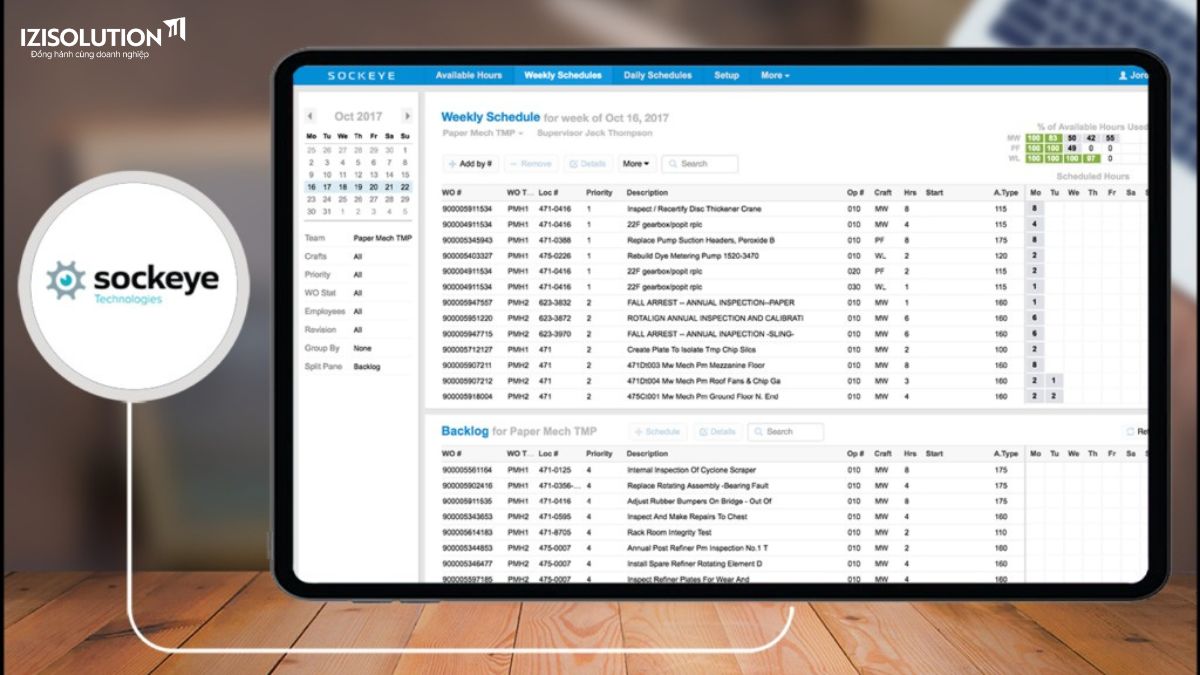Click the Sockeye Technologies logo badge
This screenshot has width=1200, height=675.
[132, 283]
